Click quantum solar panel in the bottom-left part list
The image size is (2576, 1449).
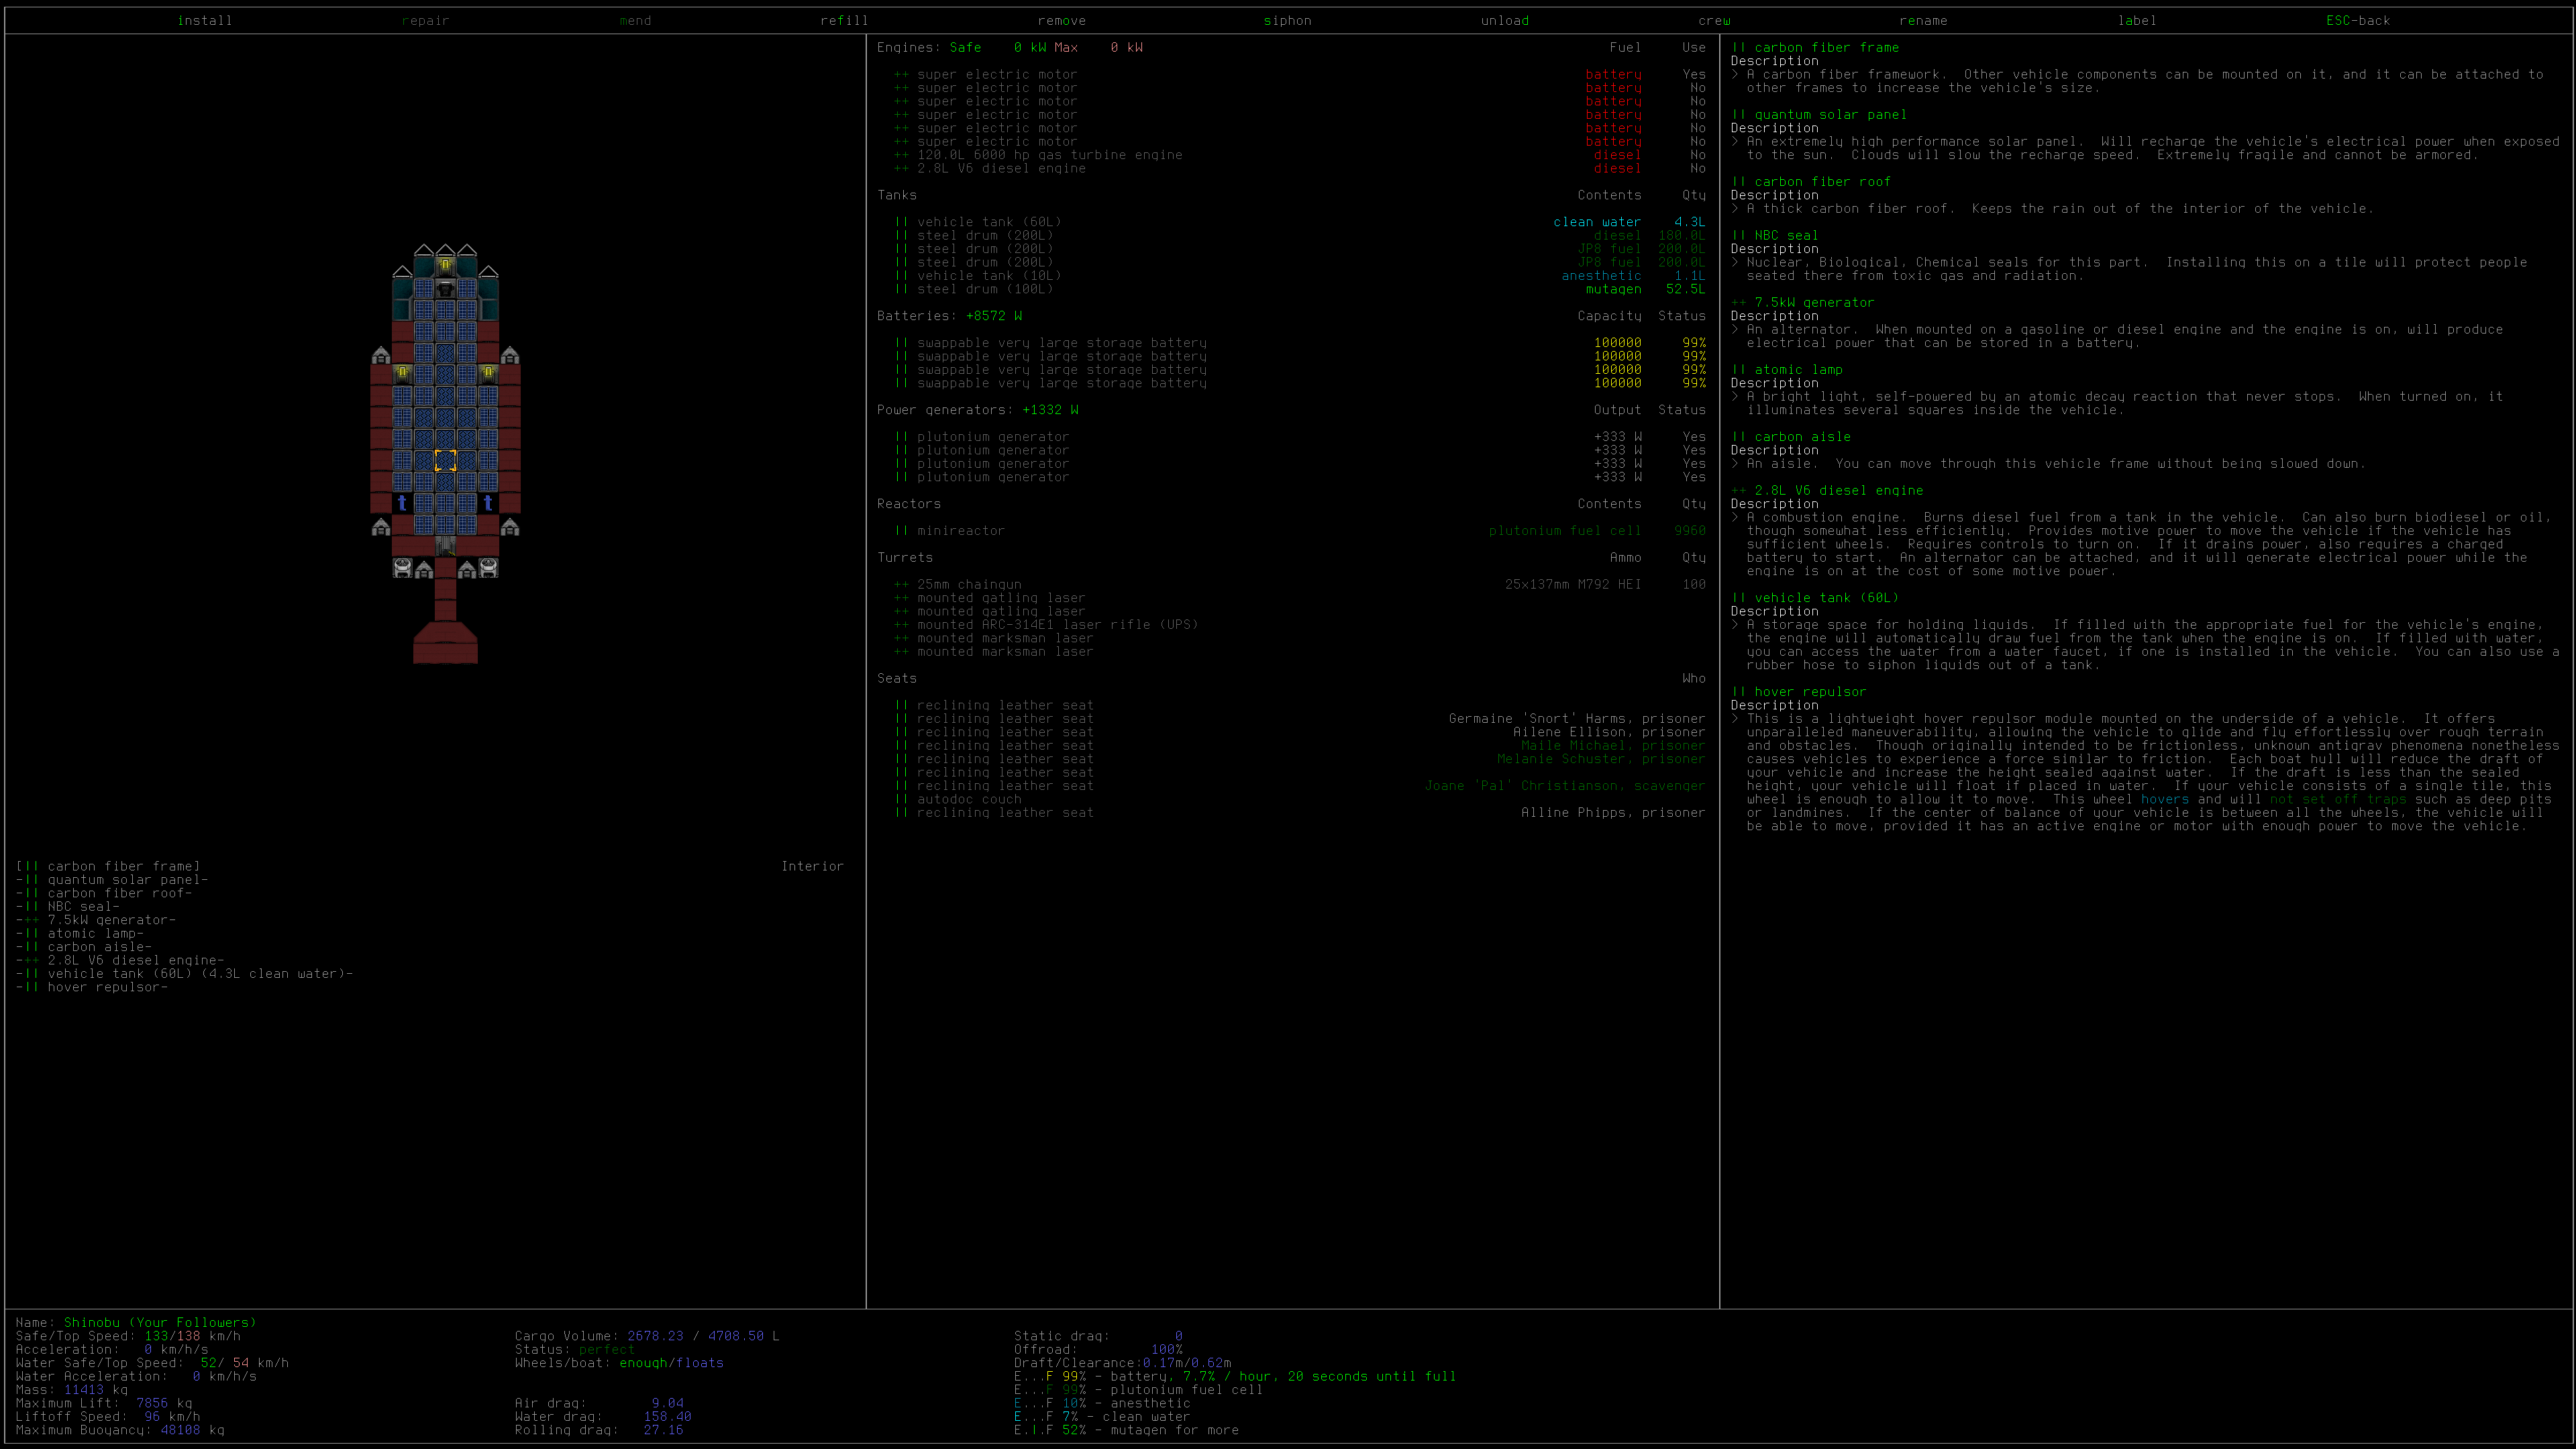point(112,880)
